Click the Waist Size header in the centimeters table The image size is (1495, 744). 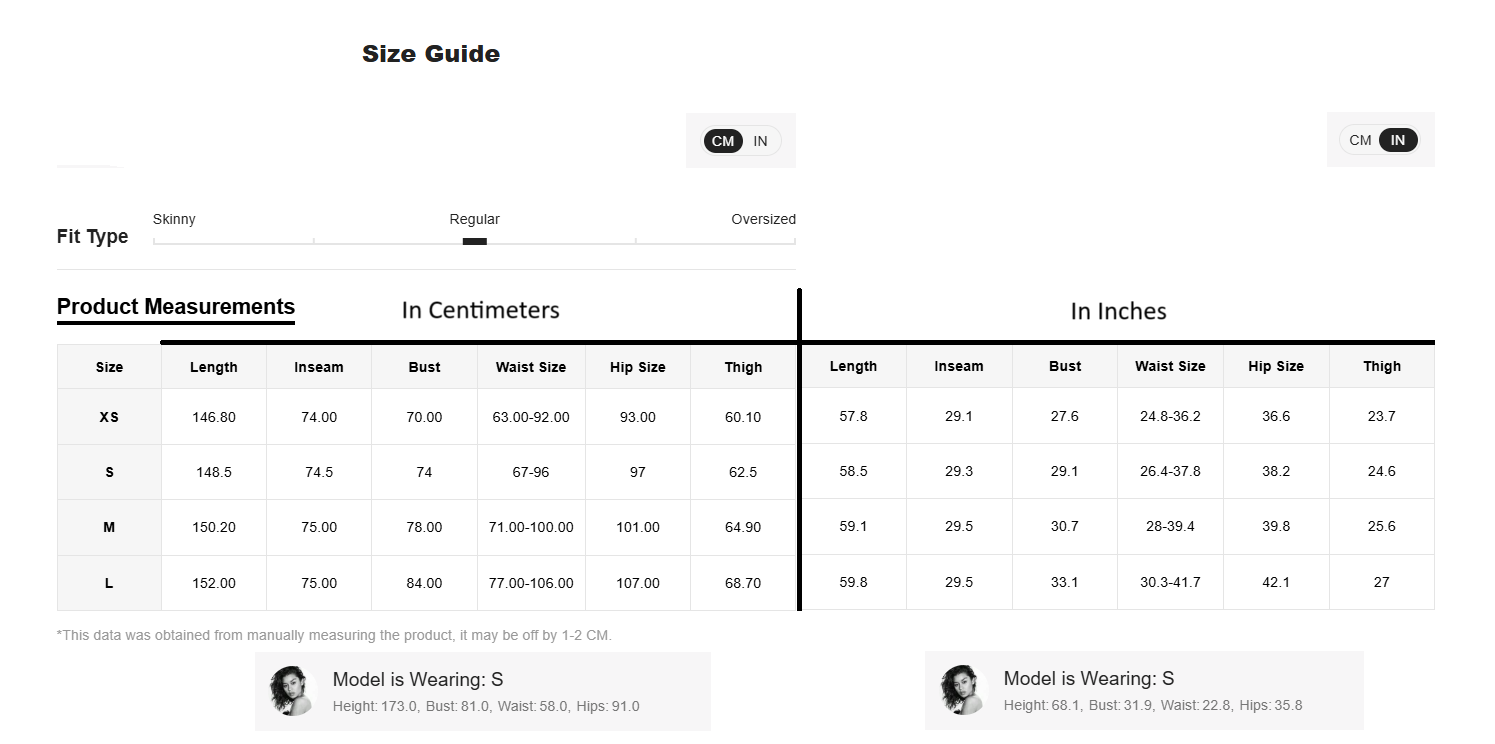[531, 367]
